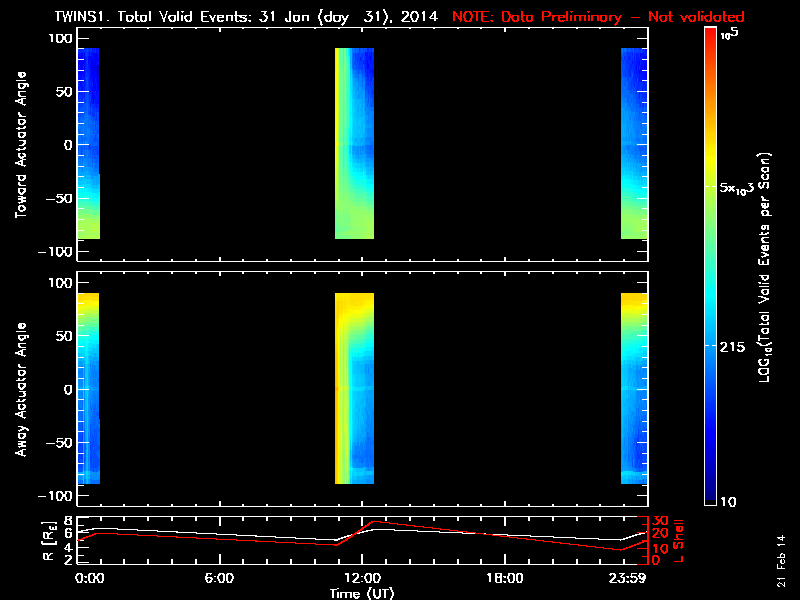Click the '6:00' time axis tick label
The height and width of the screenshot is (600, 800).
[218, 579]
